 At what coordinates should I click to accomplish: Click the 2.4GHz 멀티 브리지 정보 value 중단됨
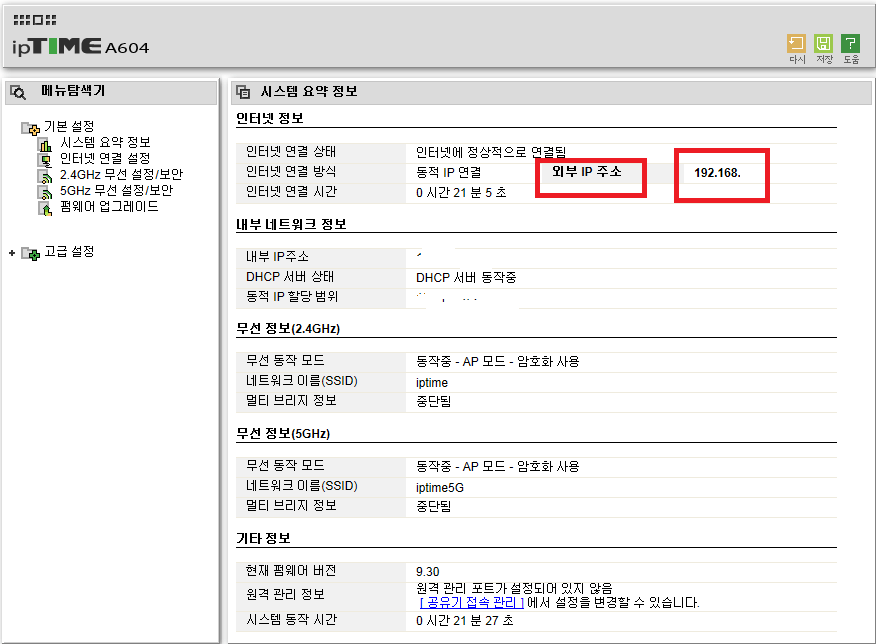coord(434,401)
